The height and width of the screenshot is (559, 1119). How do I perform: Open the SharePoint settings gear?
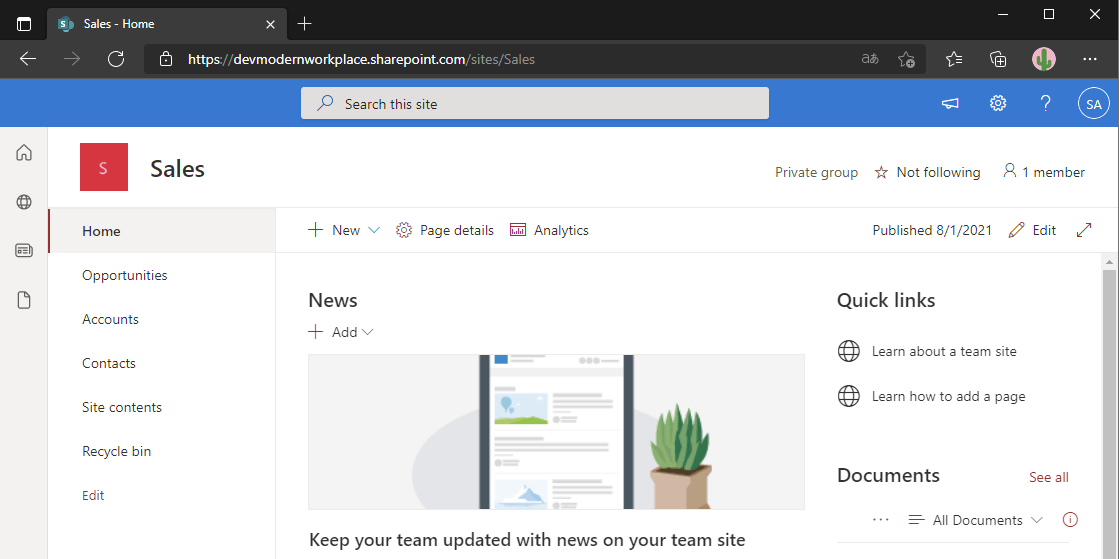pyautogui.click(x=997, y=103)
